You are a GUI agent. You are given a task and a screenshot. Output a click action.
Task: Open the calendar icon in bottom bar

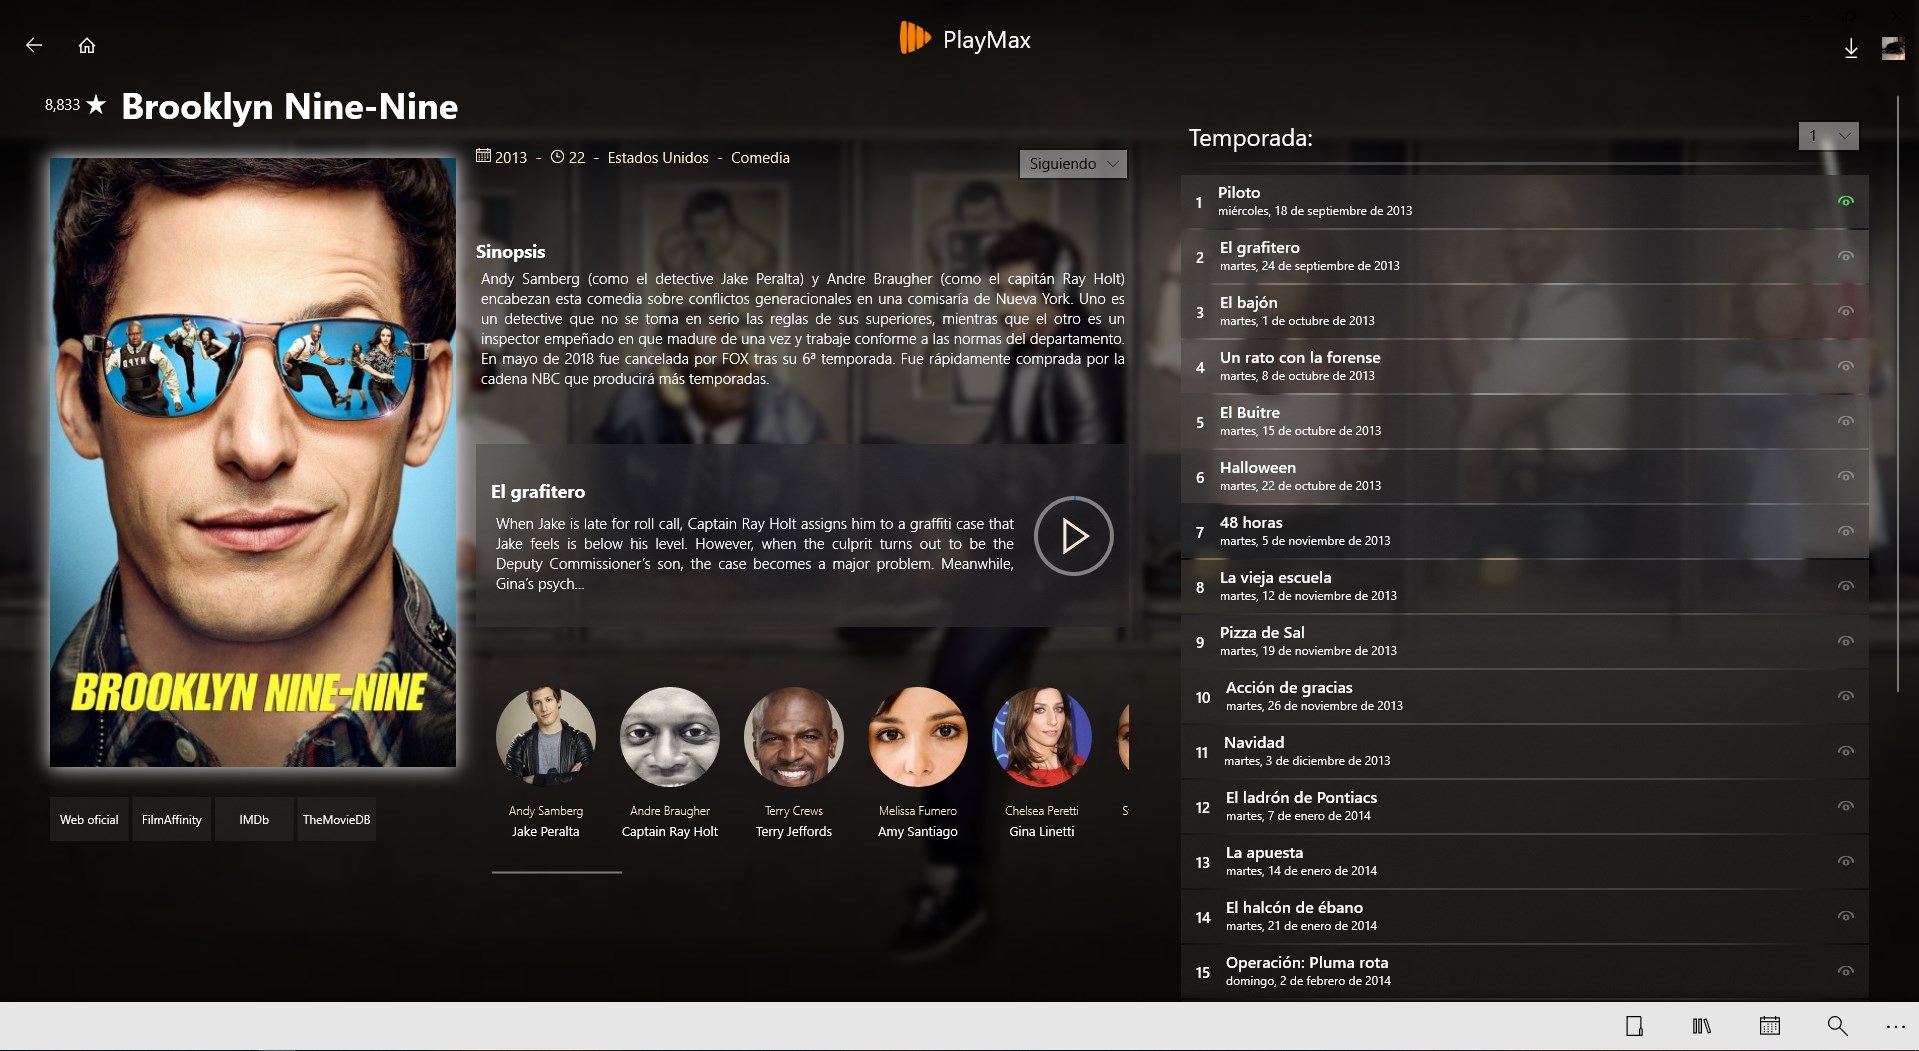click(1770, 1026)
